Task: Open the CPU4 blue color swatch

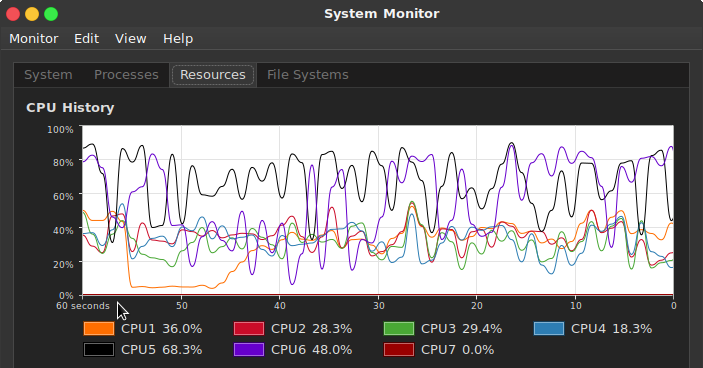Action: [x=549, y=329]
